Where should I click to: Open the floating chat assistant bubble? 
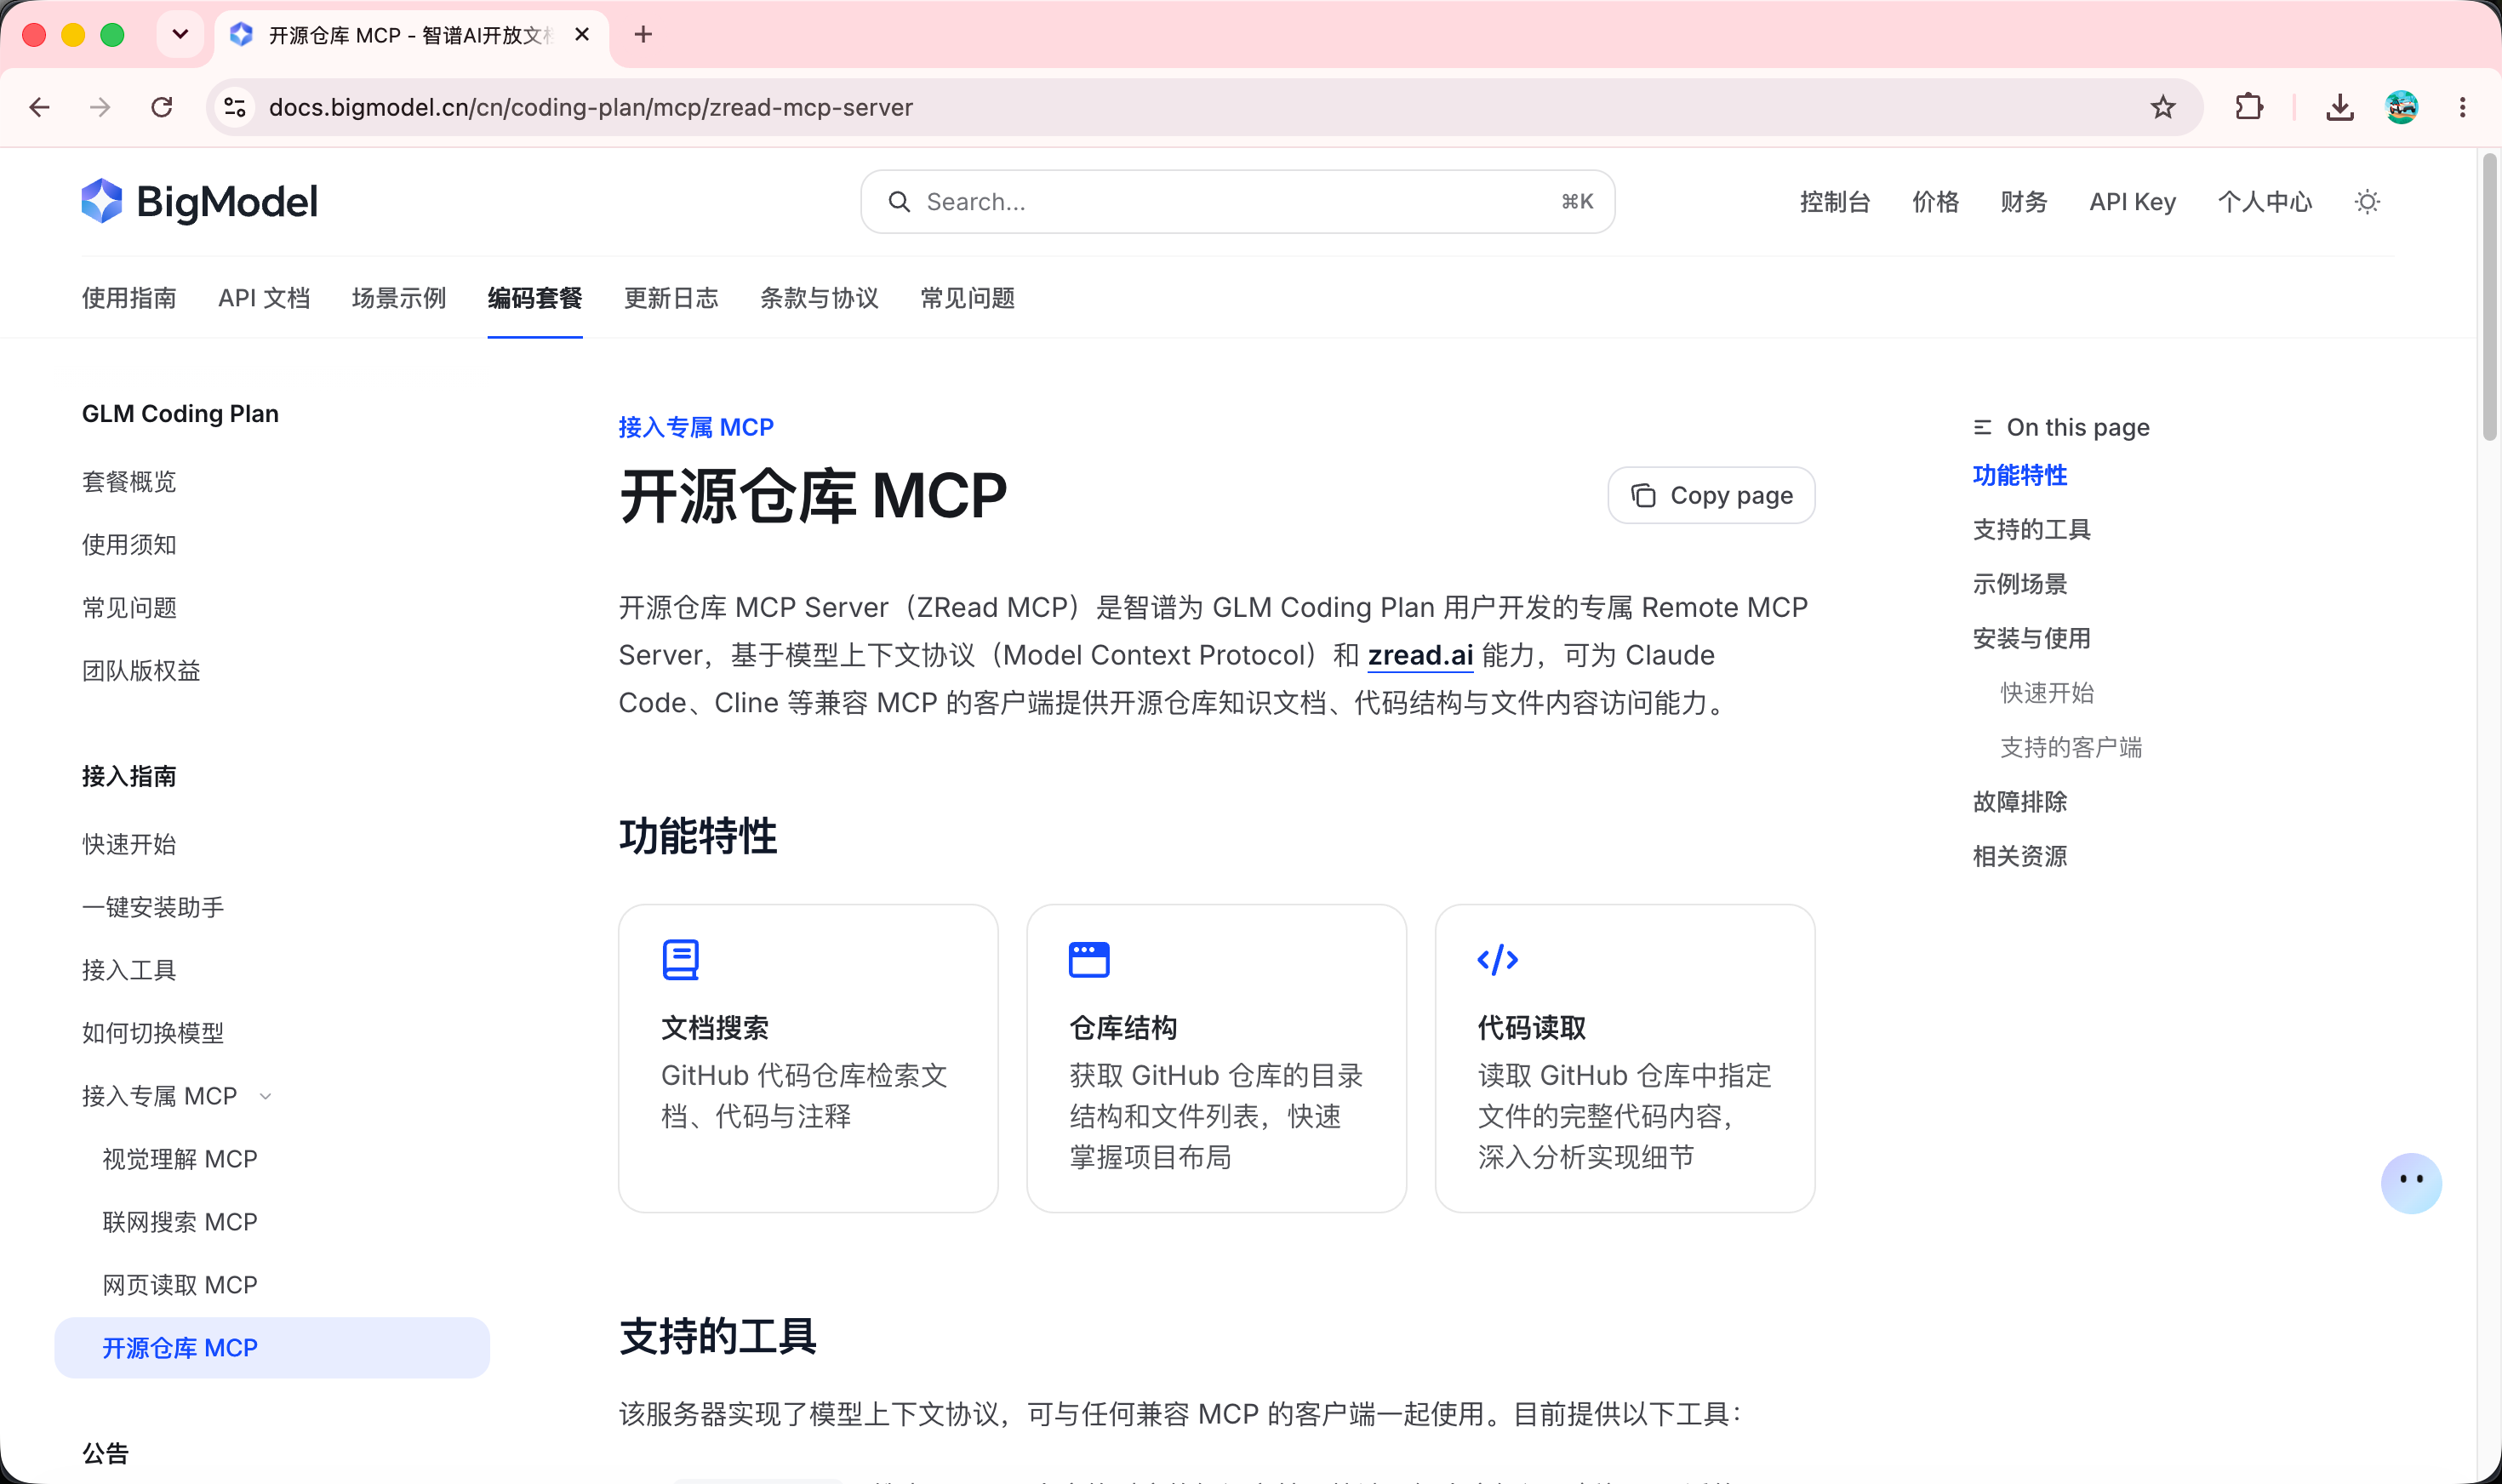tap(2410, 1183)
